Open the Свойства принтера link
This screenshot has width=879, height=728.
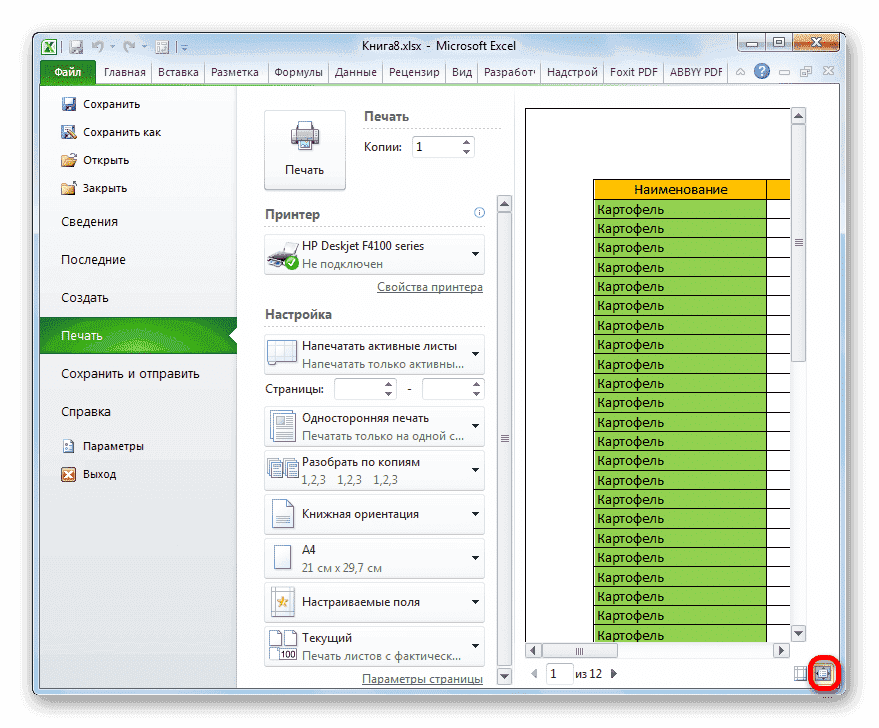[430, 287]
